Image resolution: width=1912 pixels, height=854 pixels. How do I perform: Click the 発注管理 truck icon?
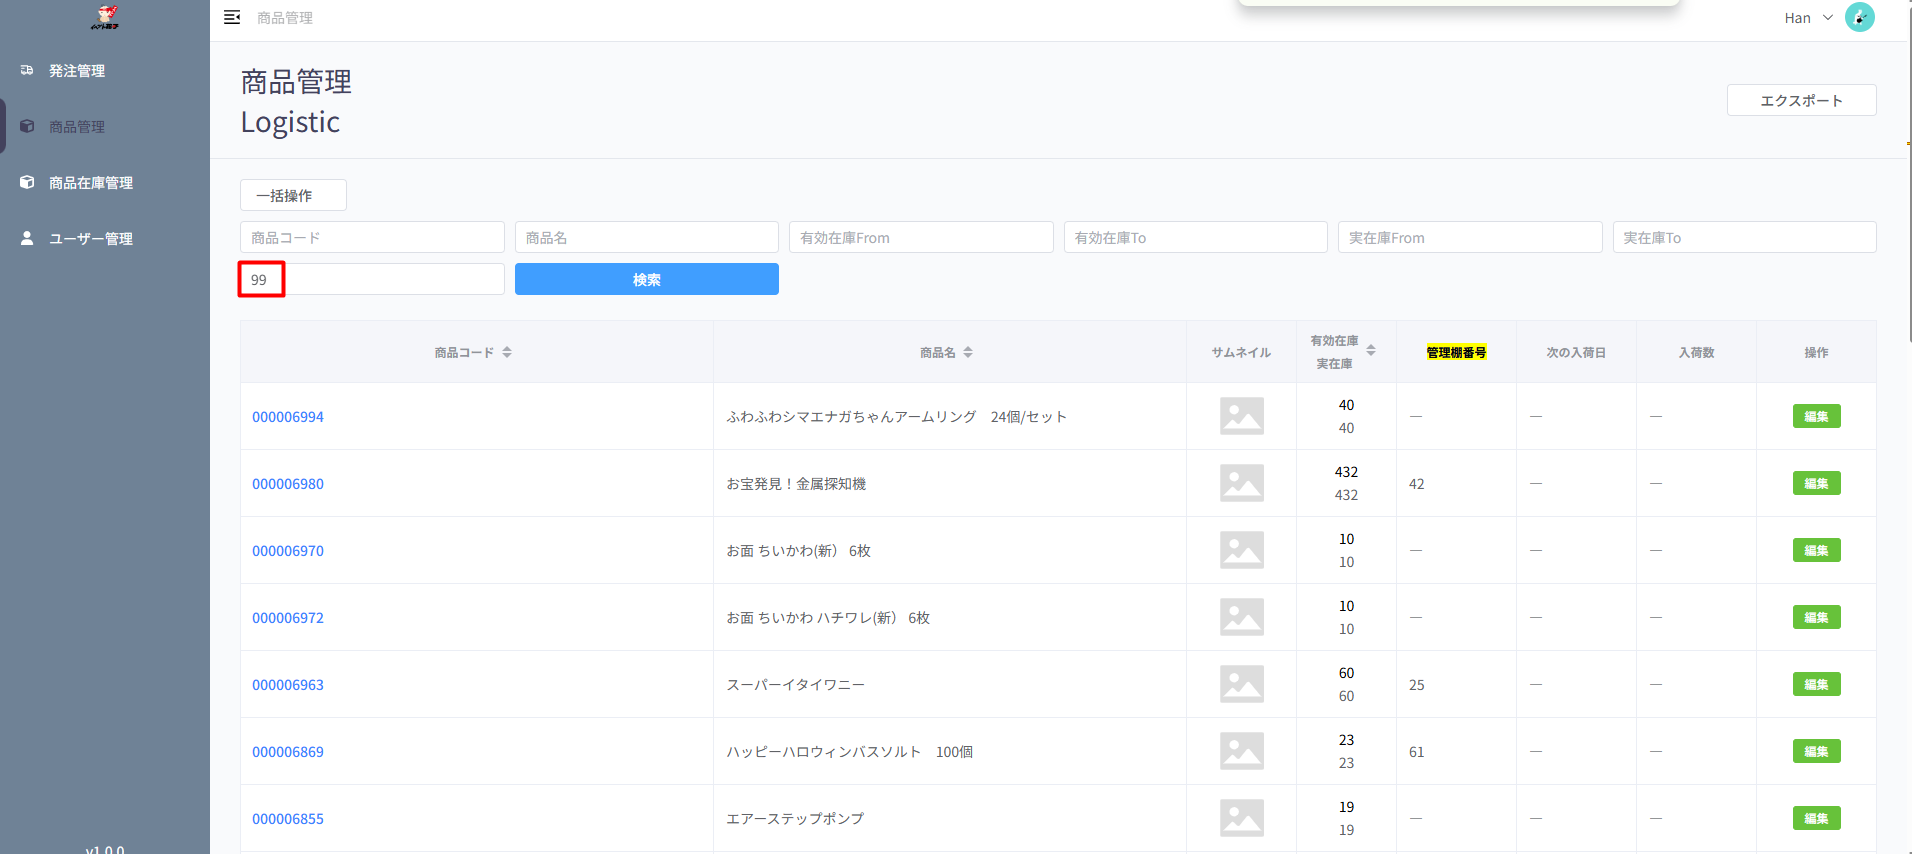tap(27, 70)
